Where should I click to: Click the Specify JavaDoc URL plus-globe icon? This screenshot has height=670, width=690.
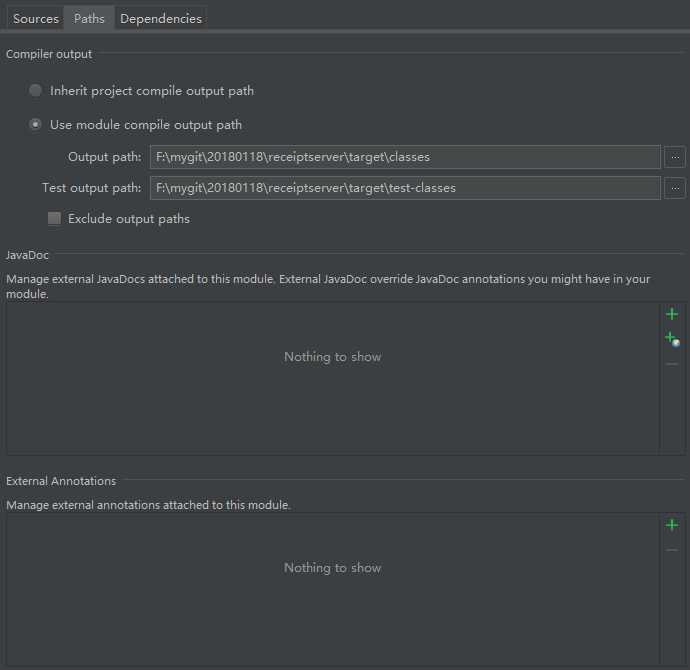click(672, 339)
